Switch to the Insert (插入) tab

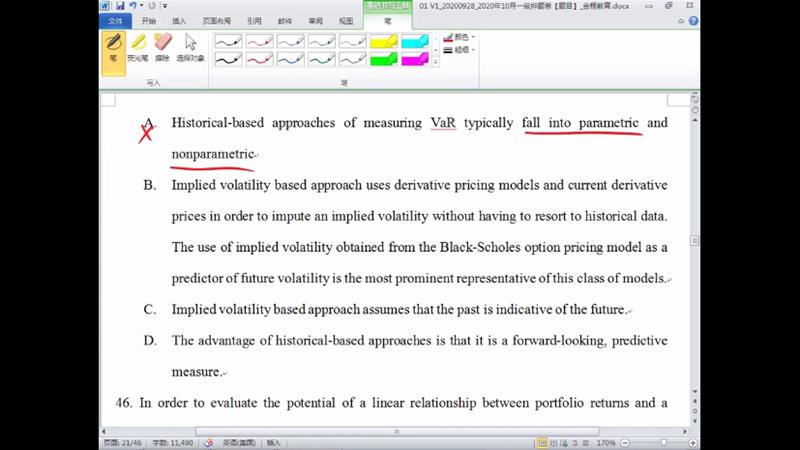pos(179,21)
